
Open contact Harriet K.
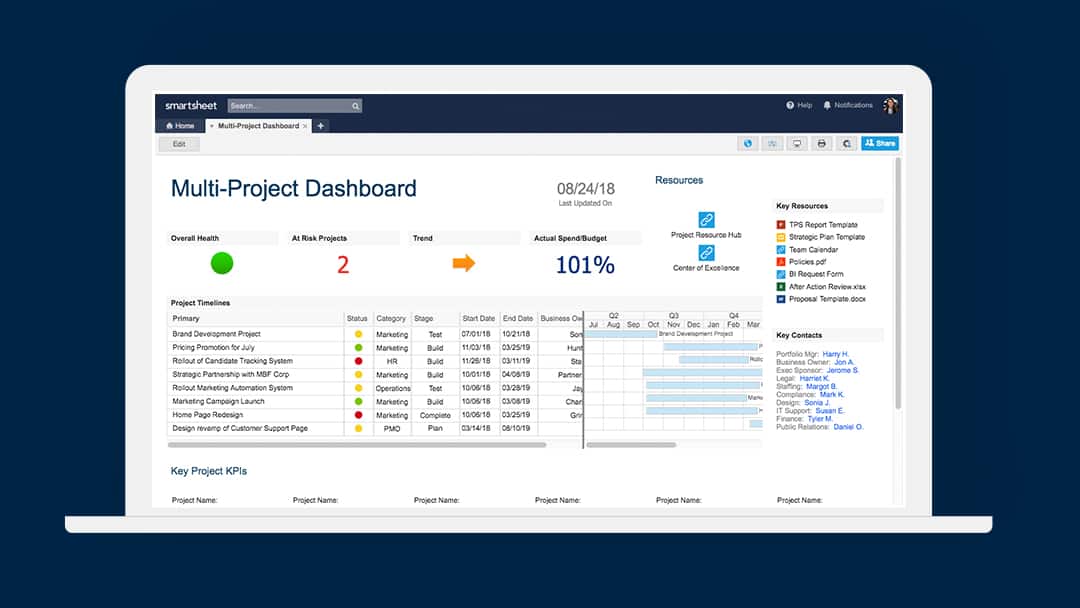pyautogui.click(x=814, y=379)
